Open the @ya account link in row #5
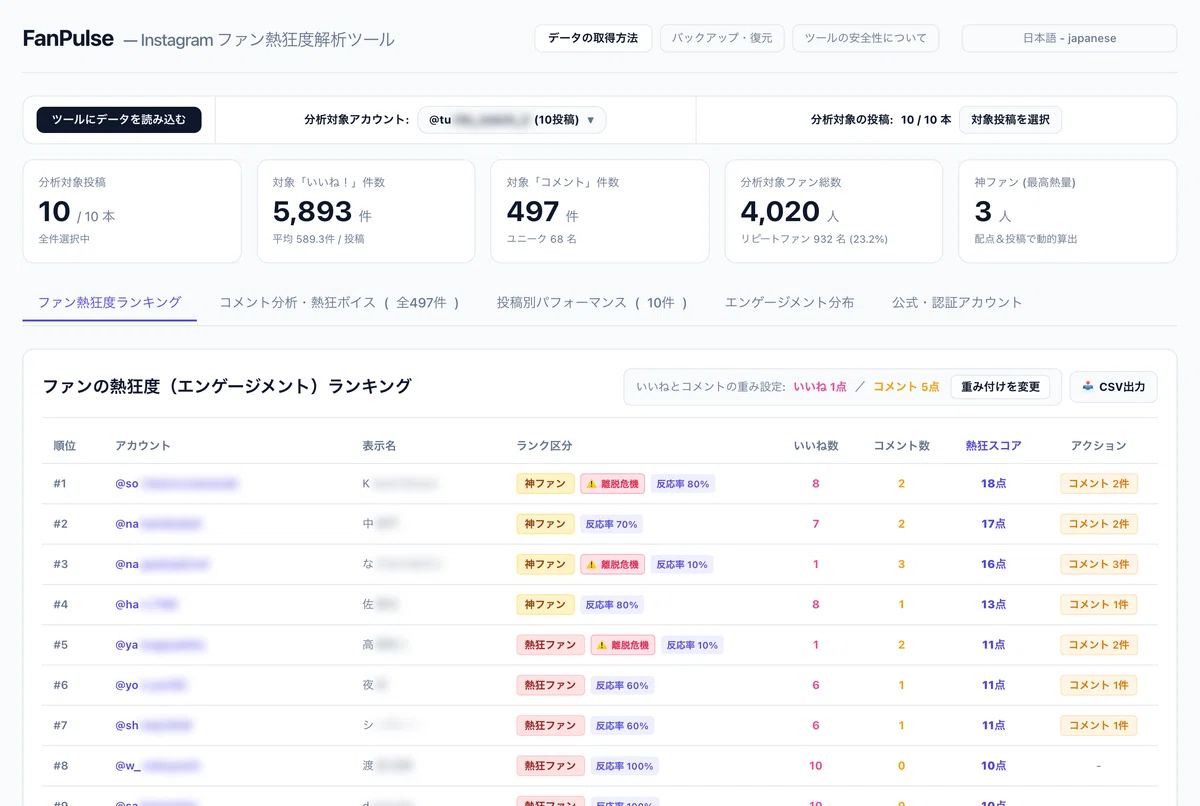 pos(160,645)
